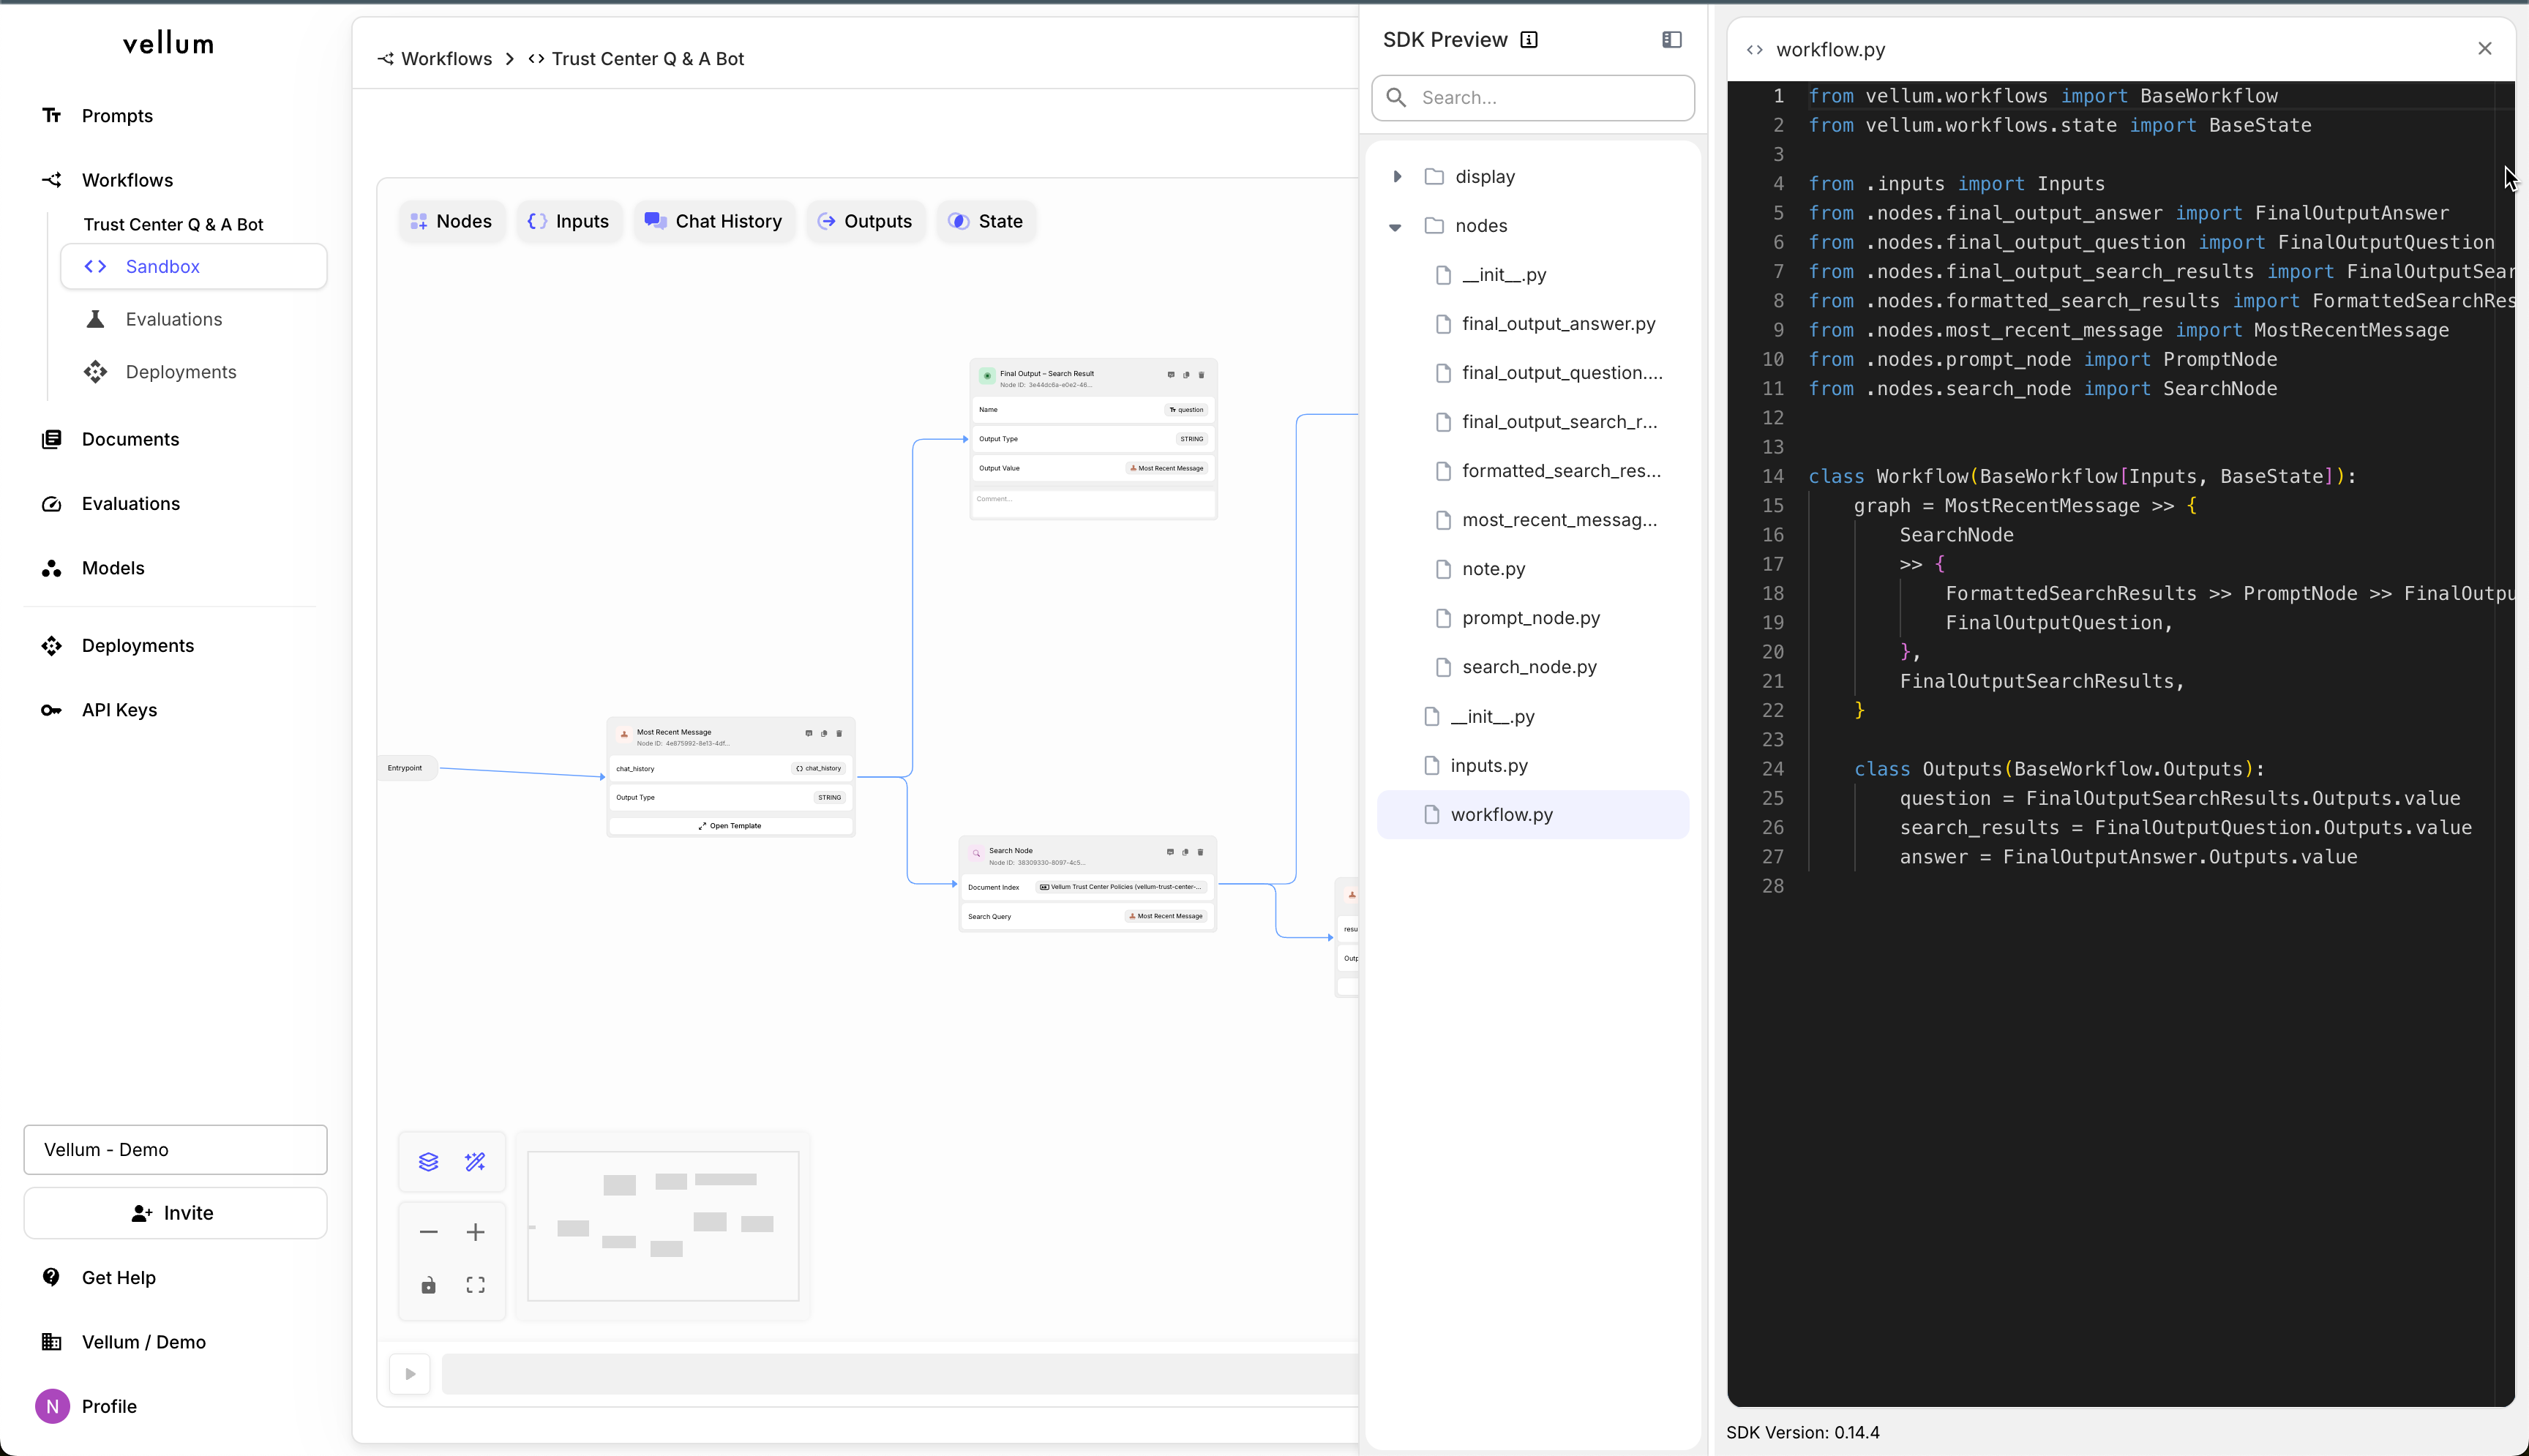The image size is (2529, 1456).
Task: Click the fit-view frame icon
Action: [x=475, y=1285]
